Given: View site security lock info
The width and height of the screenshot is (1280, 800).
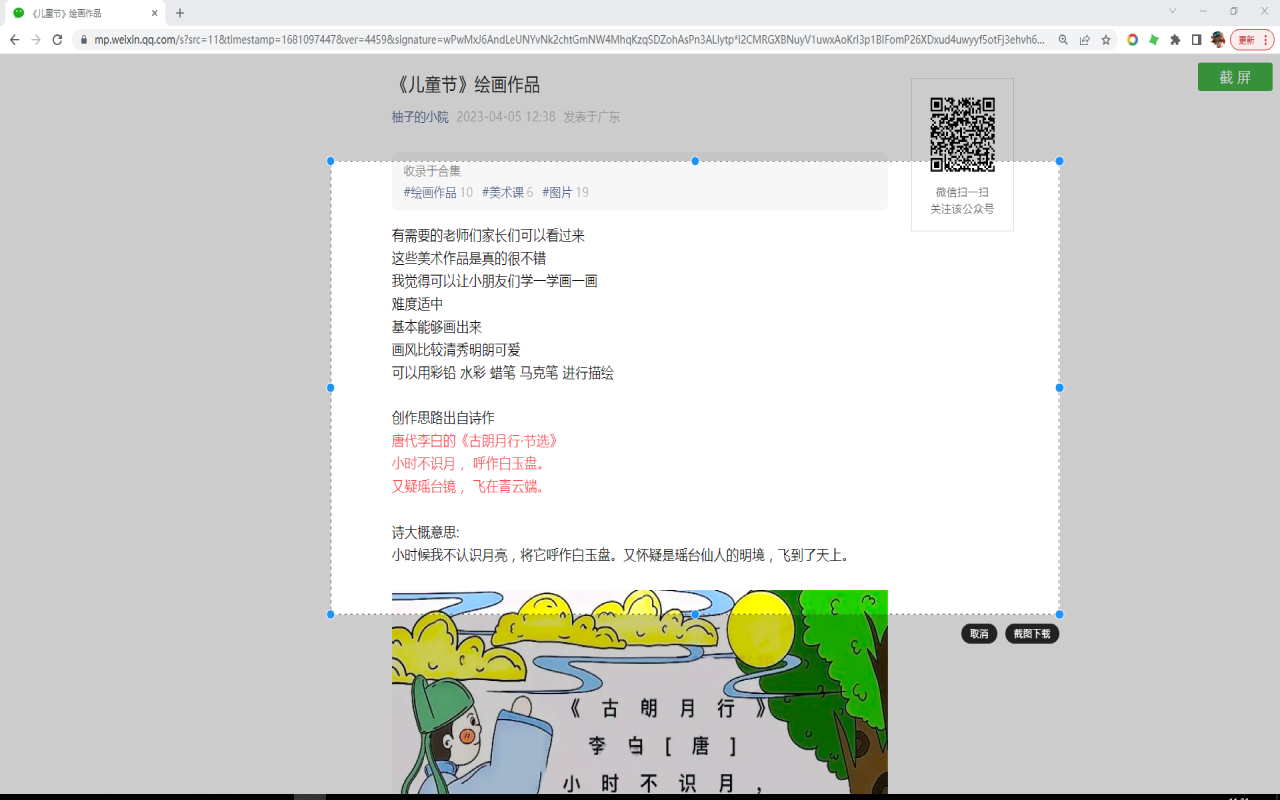Looking at the screenshot, I should [84, 40].
